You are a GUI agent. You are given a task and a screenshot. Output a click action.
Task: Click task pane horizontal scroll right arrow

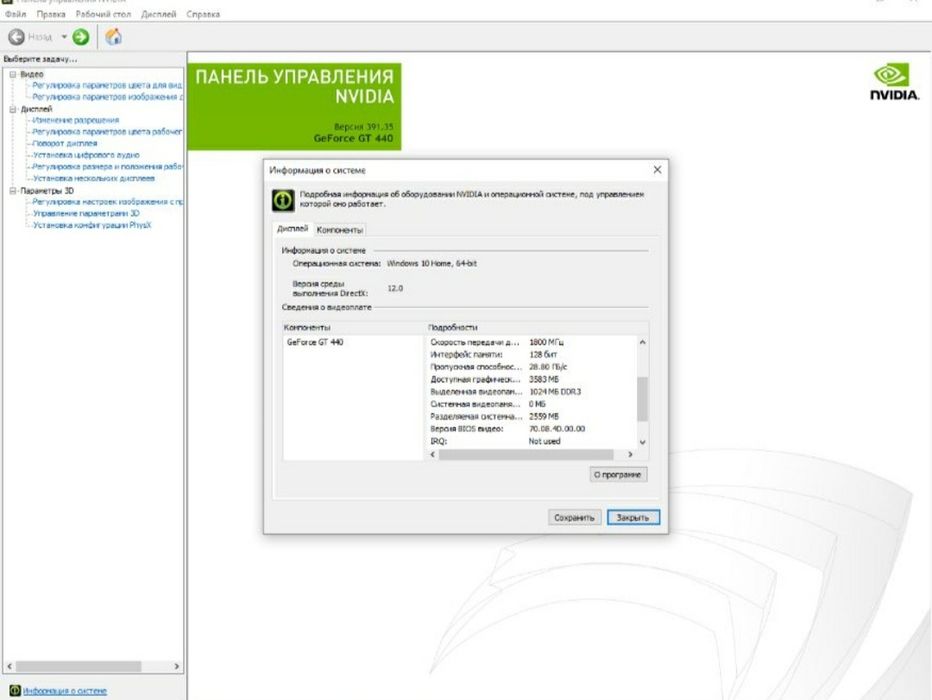click(177, 667)
